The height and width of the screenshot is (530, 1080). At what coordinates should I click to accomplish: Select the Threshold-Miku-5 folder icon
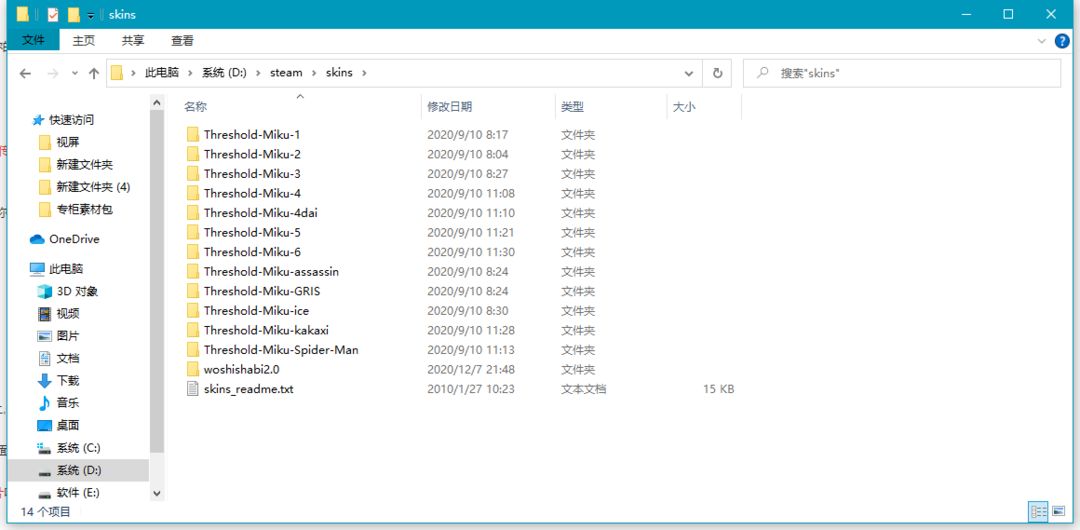[x=193, y=232]
